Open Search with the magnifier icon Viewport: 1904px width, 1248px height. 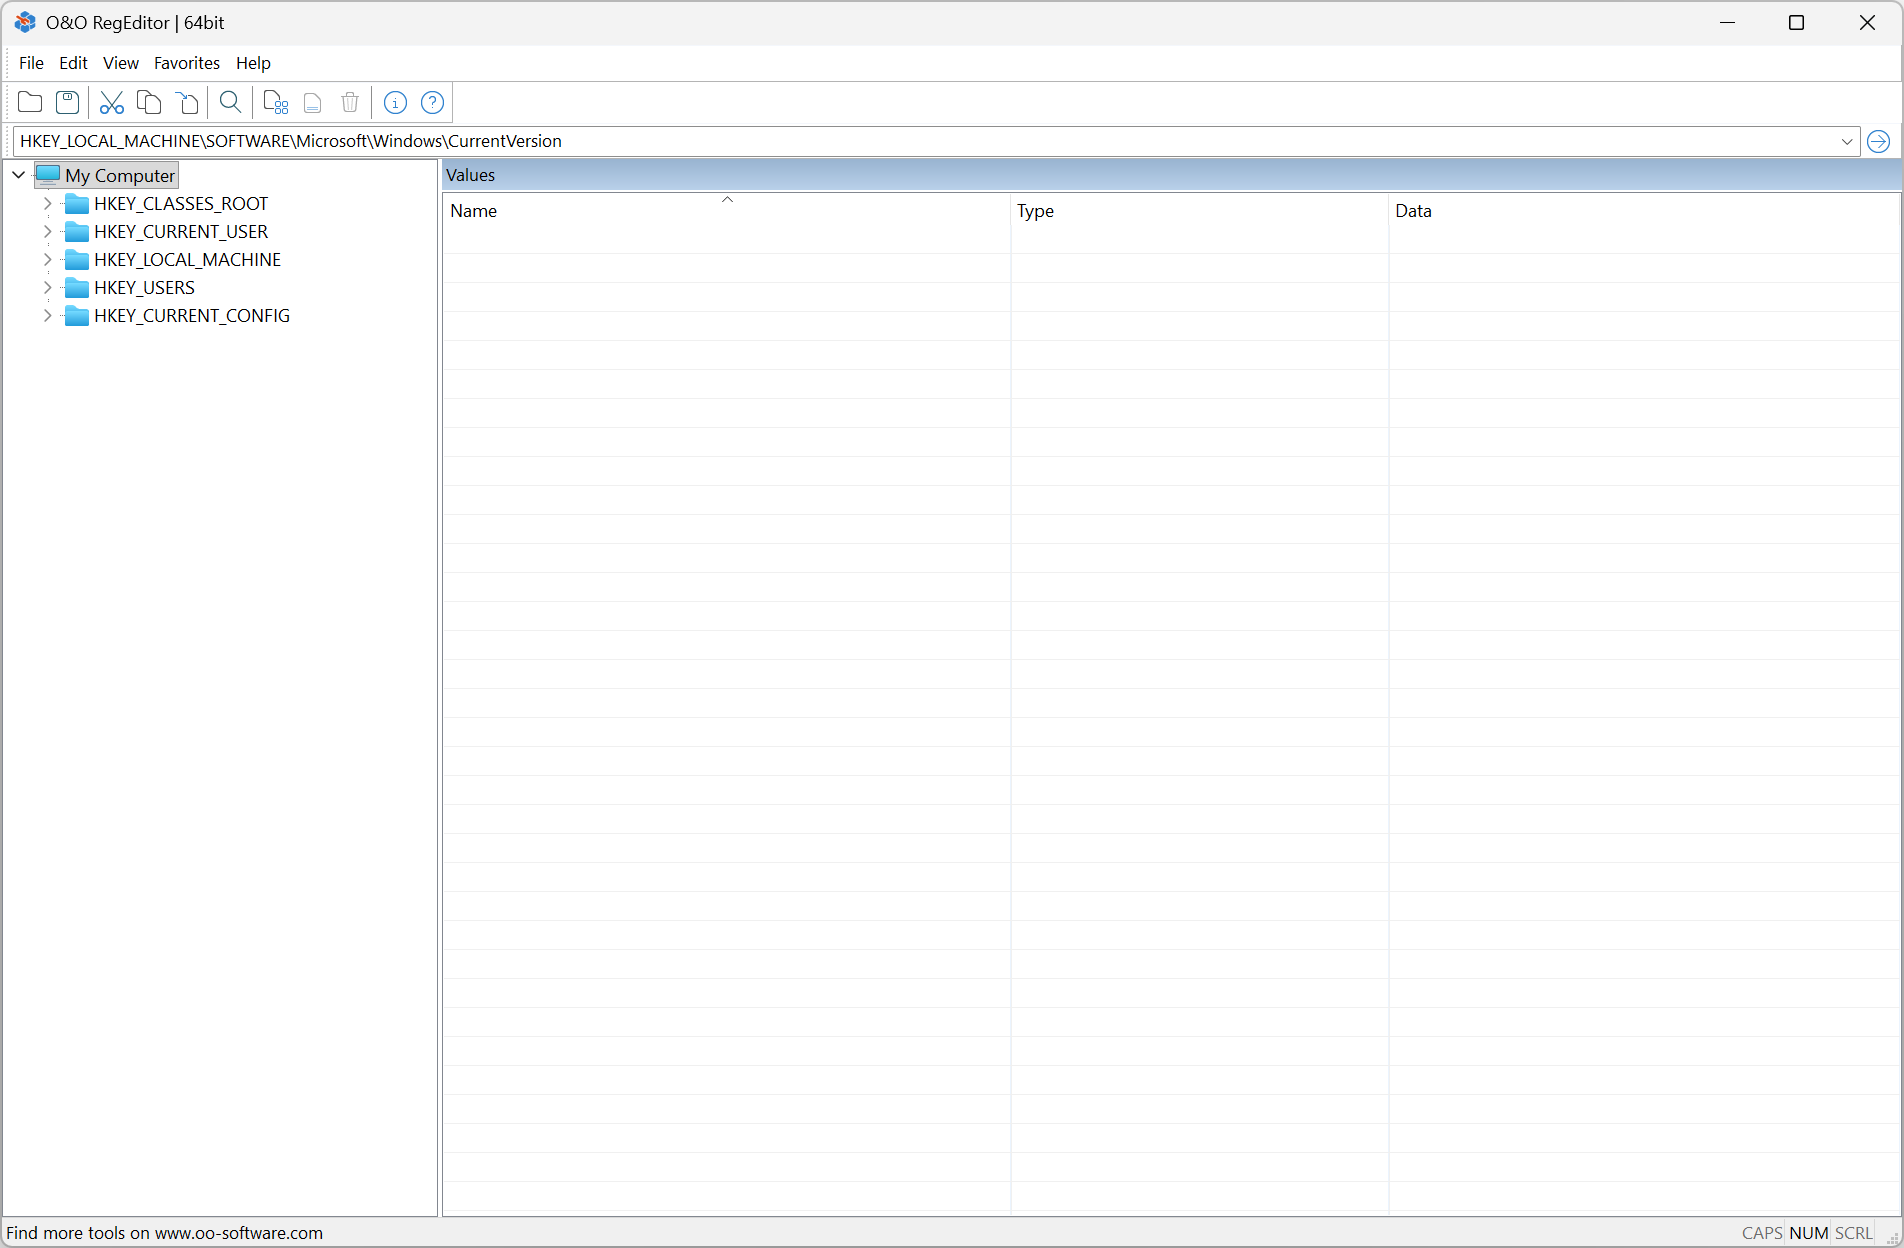(230, 102)
